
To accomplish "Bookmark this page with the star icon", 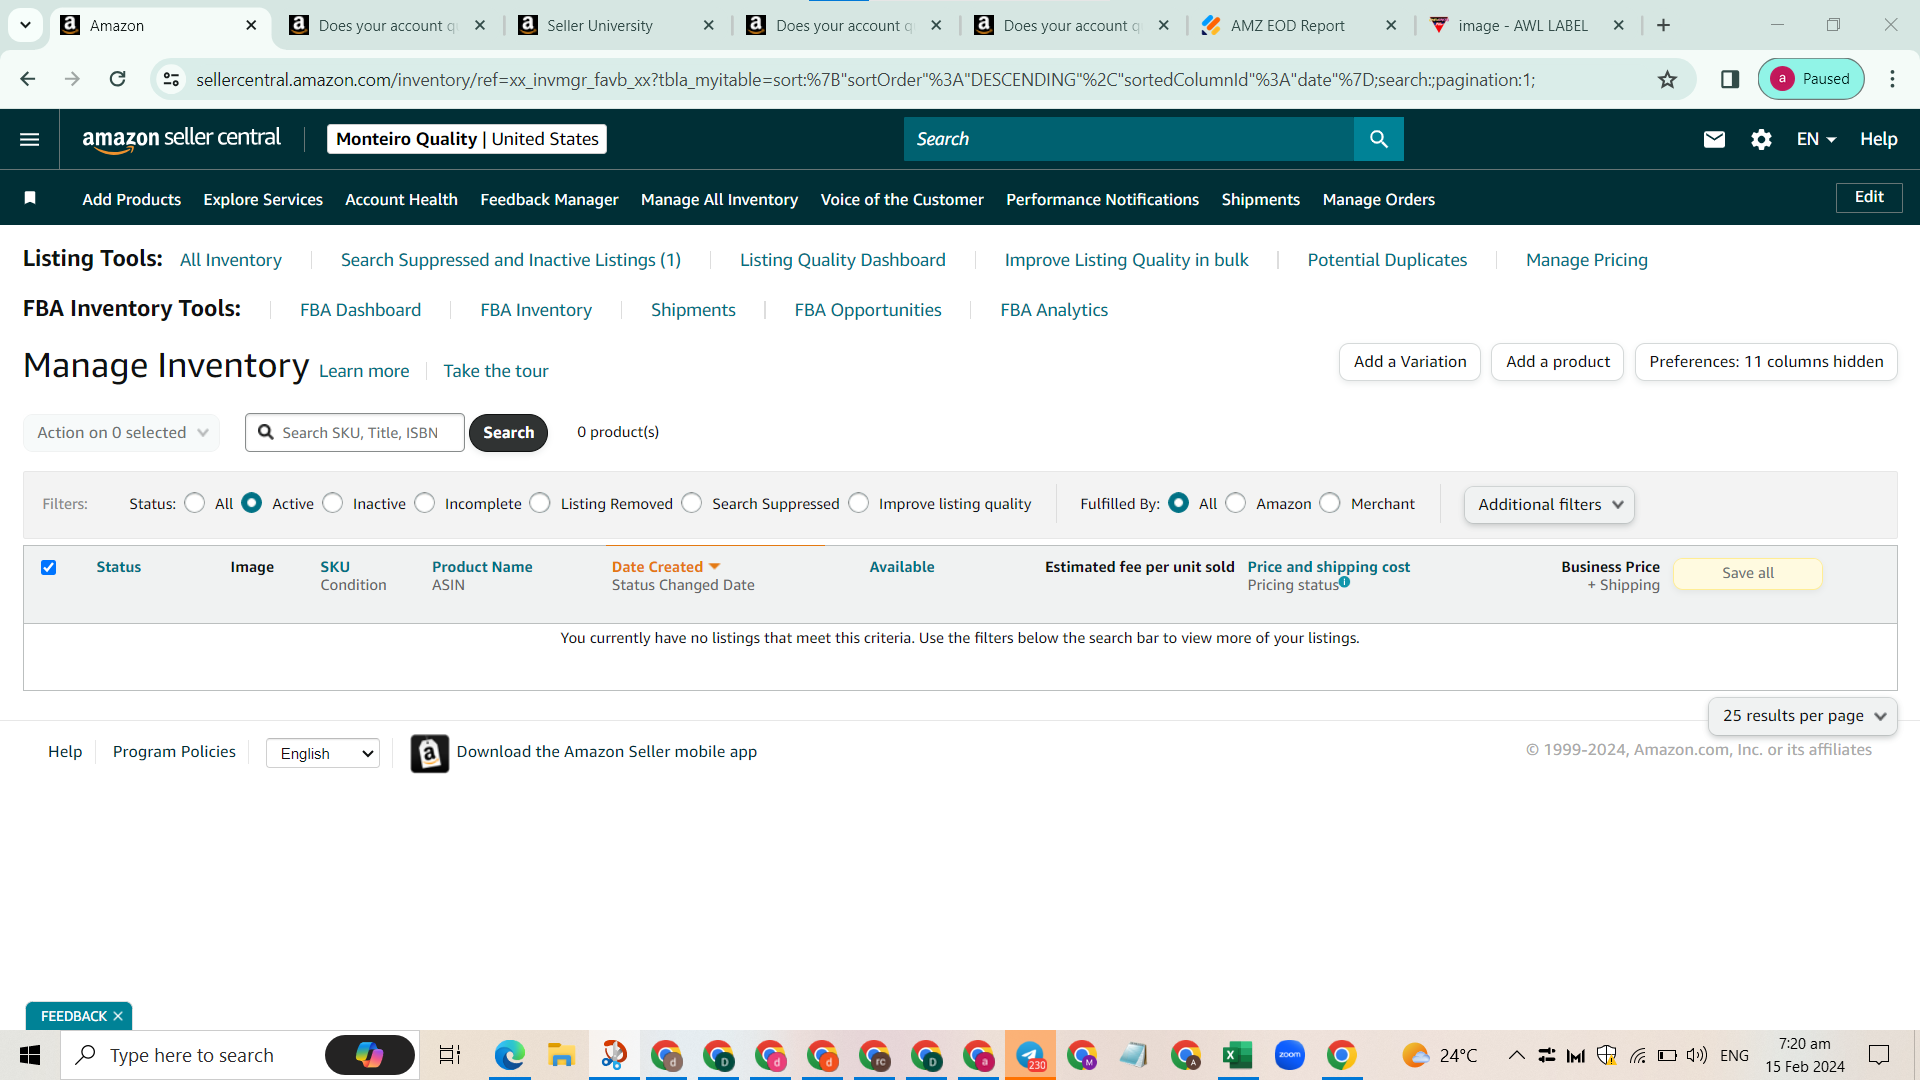I will (1667, 79).
